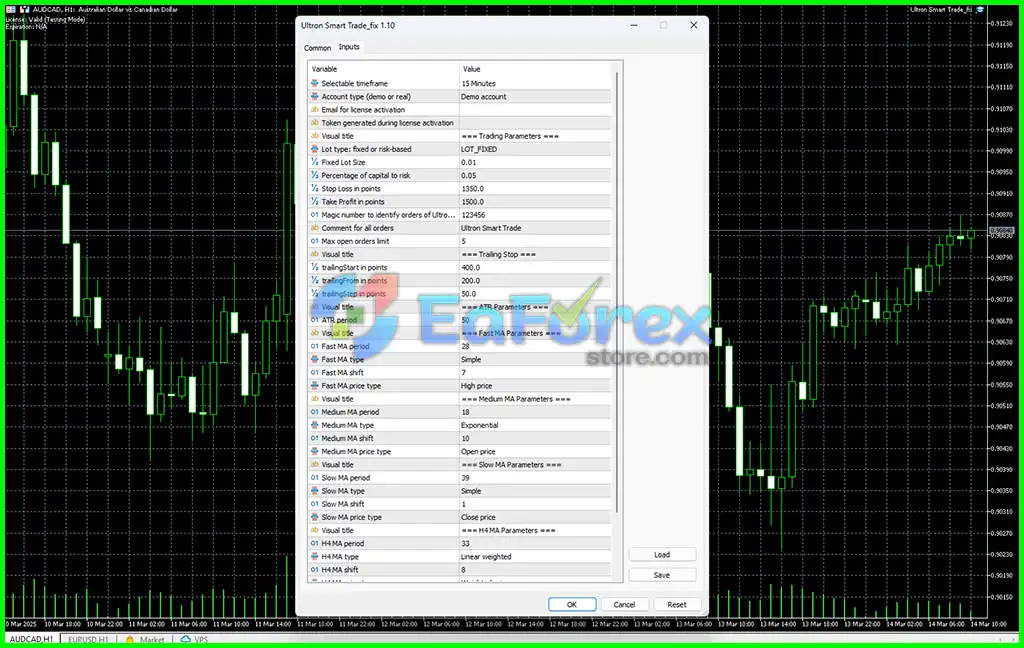This screenshot has height=648, width=1024.
Task: Switch to the AUDCAD,H1 chart tab
Action: 31,640
